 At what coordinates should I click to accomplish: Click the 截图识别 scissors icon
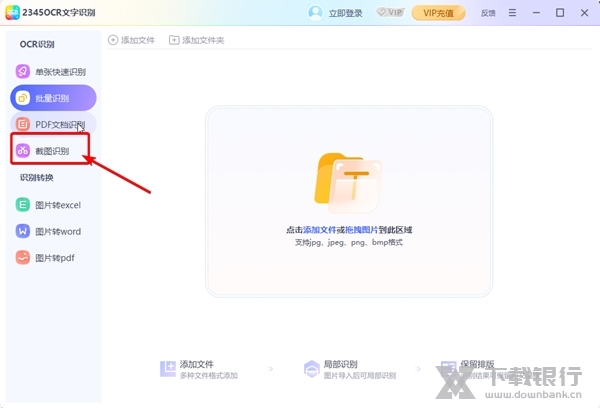click(x=23, y=150)
